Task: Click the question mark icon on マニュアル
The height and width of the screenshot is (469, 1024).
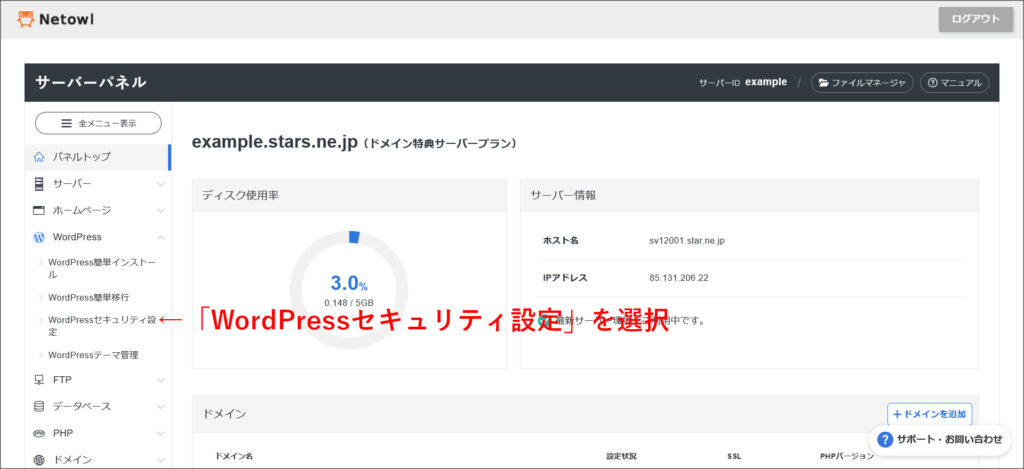Action: click(933, 83)
